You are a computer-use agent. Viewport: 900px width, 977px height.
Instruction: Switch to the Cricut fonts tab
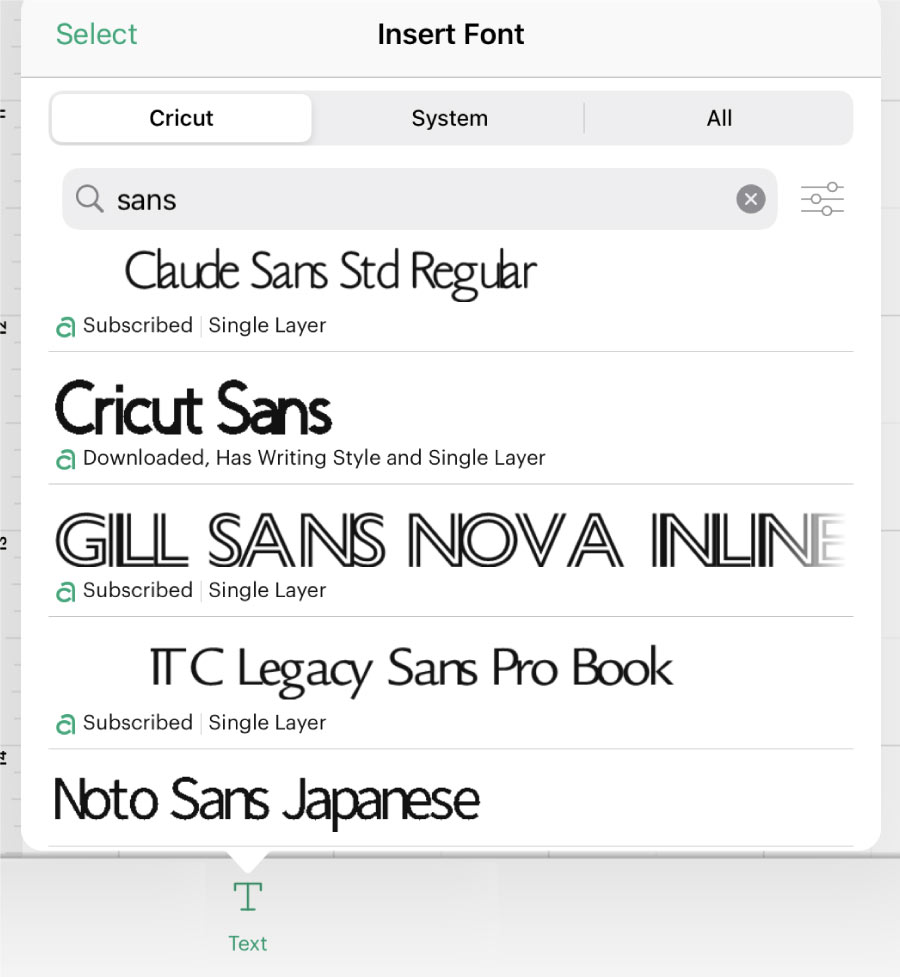pos(181,118)
